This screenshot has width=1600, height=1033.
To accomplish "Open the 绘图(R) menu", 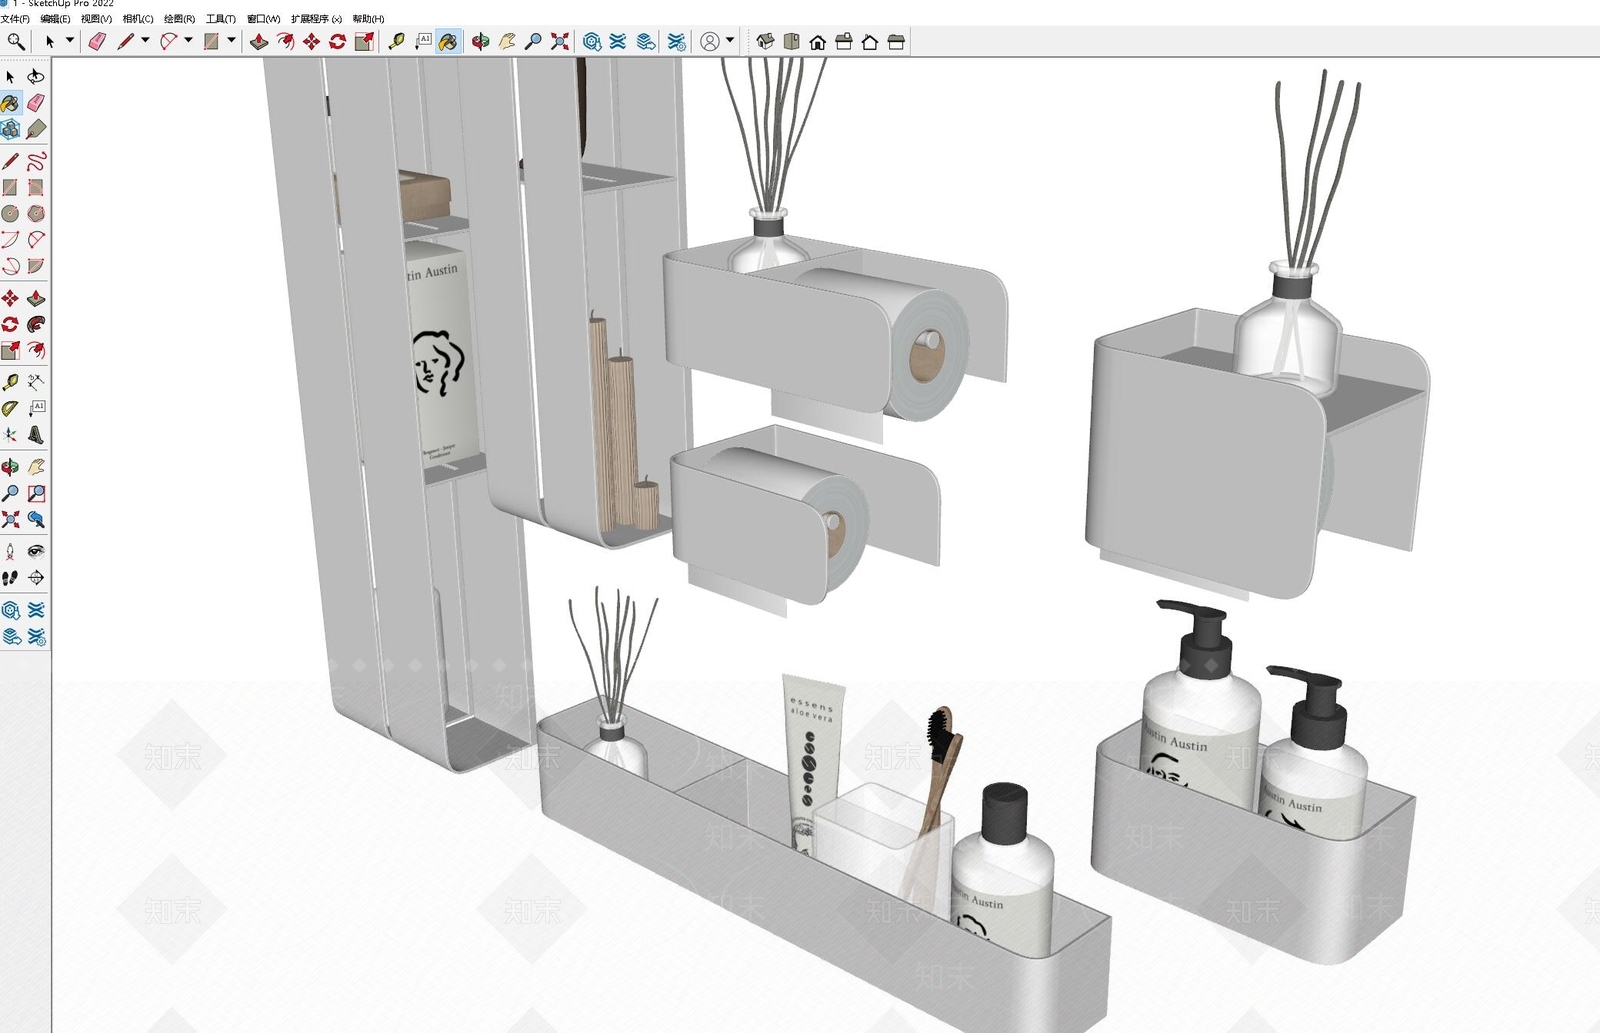I will click(180, 19).
